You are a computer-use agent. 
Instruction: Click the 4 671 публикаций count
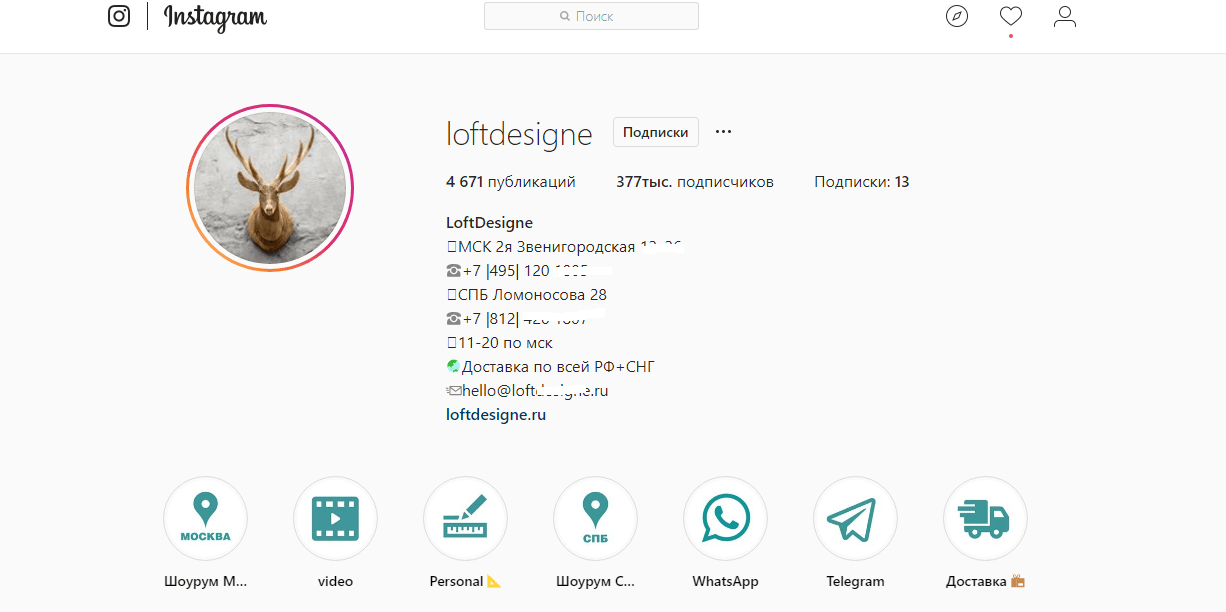[511, 182]
